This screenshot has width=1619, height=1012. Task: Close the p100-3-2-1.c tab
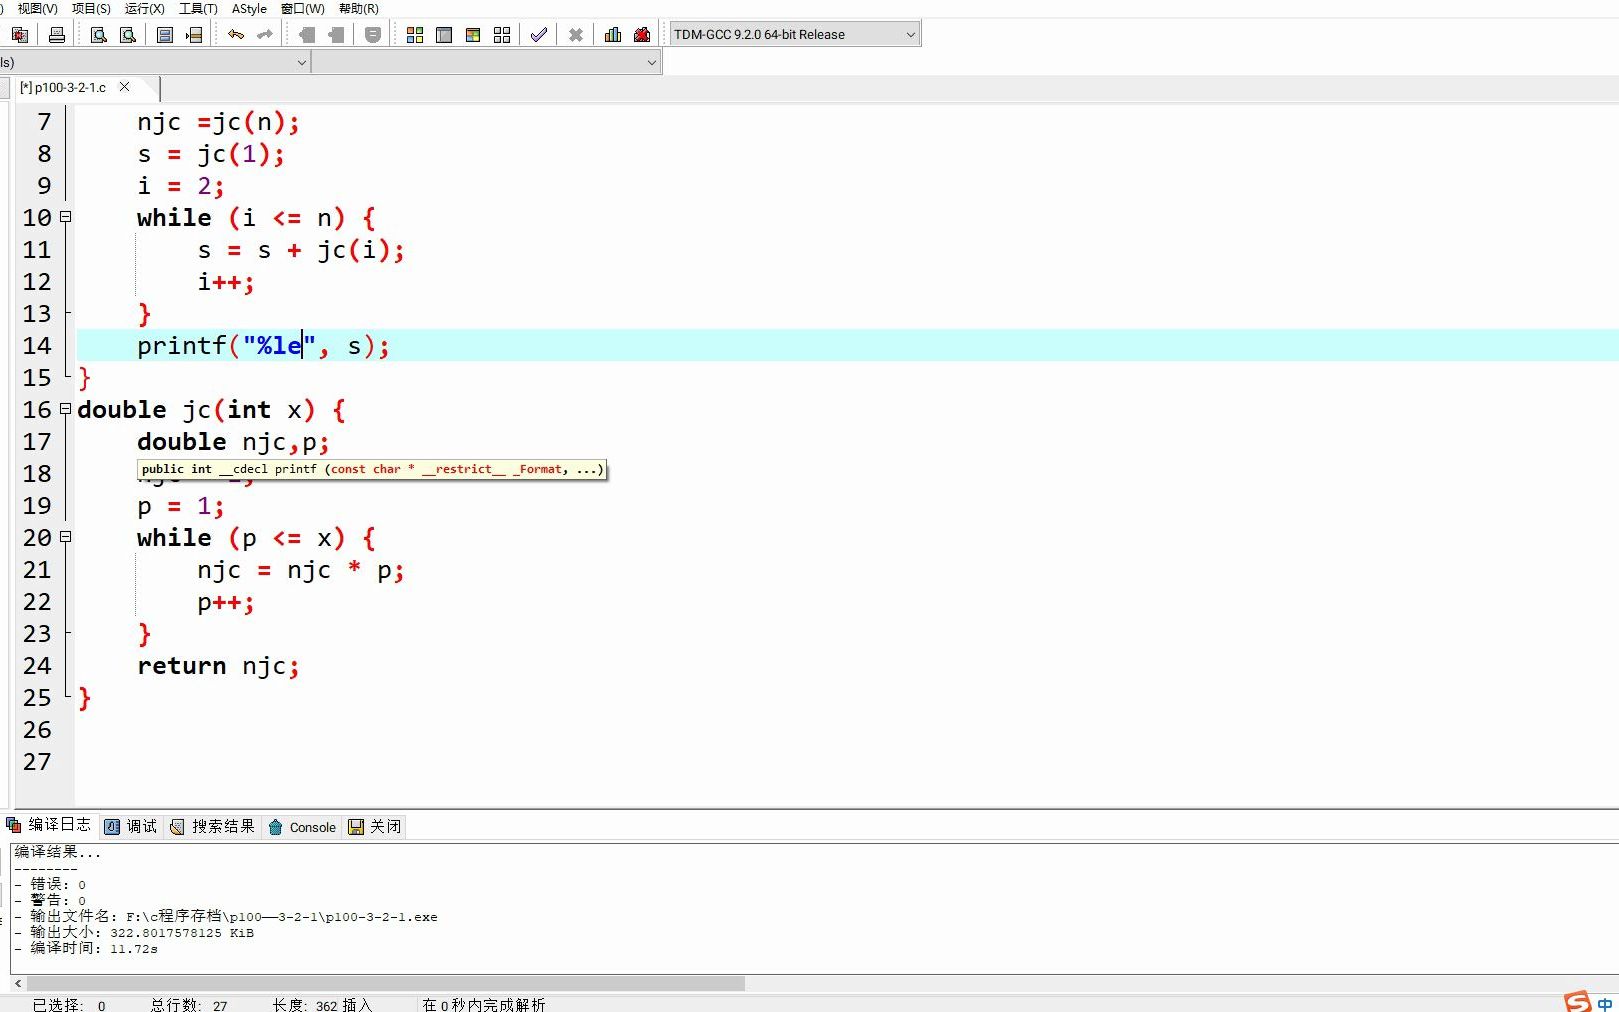click(x=124, y=87)
